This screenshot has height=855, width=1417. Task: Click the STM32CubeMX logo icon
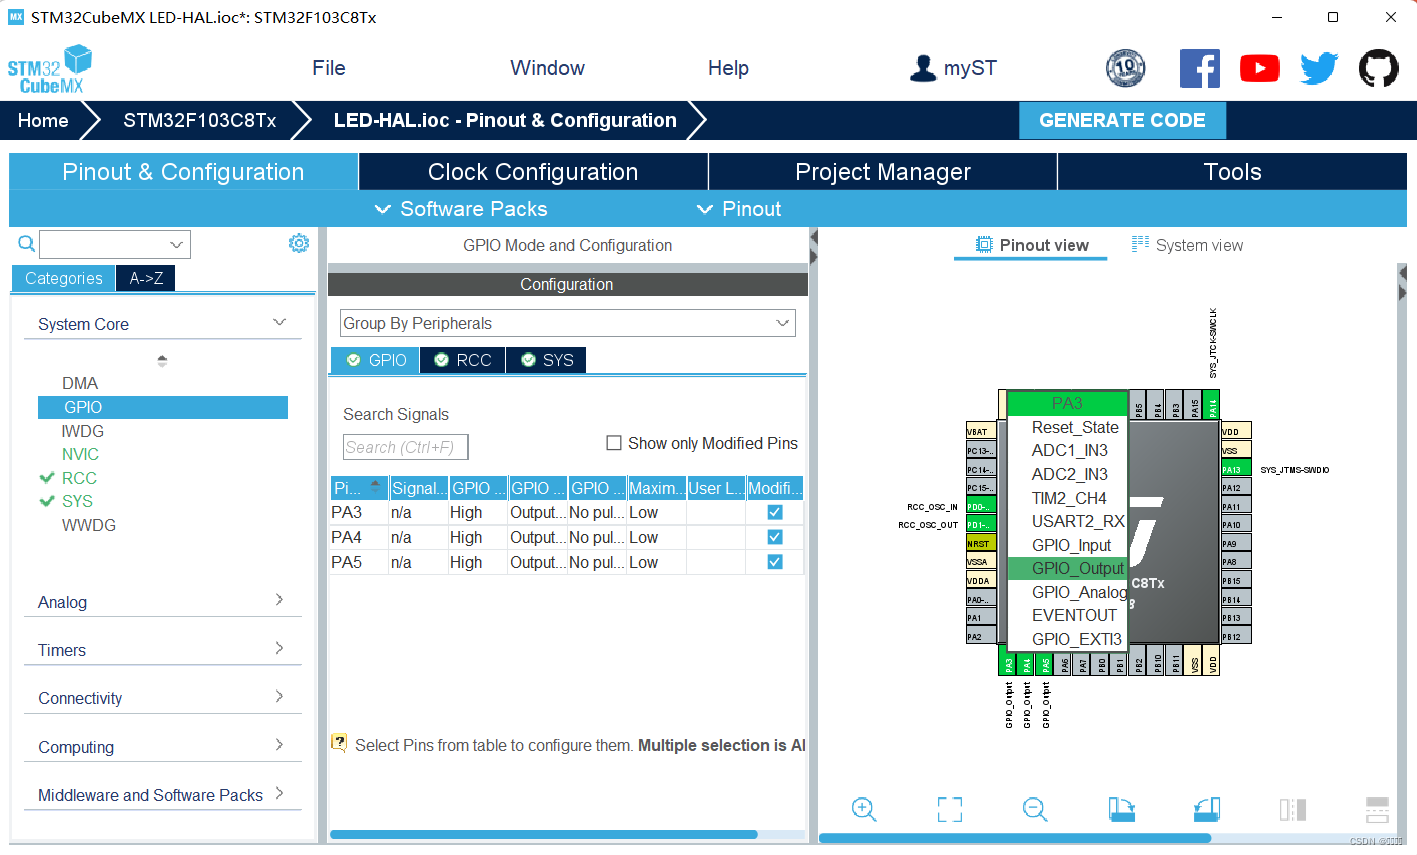click(x=50, y=69)
